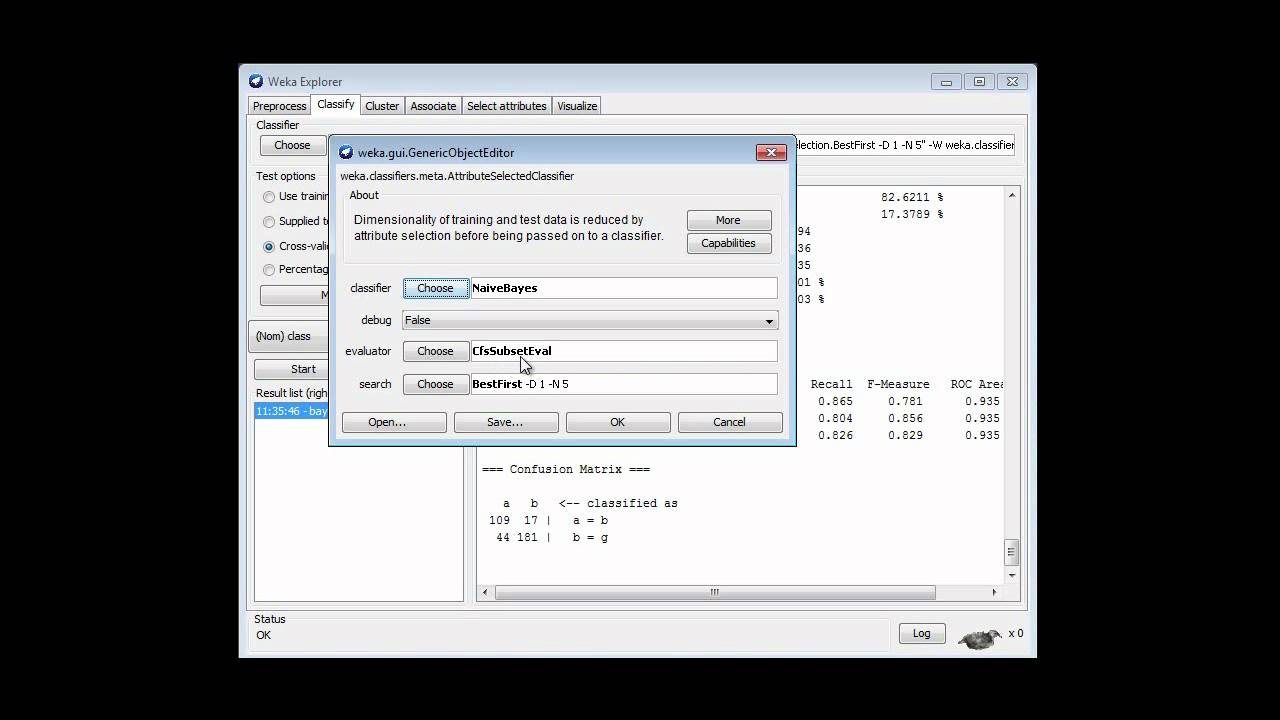Click the BestFirst -D 1 -N 5 field

(623, 384)
